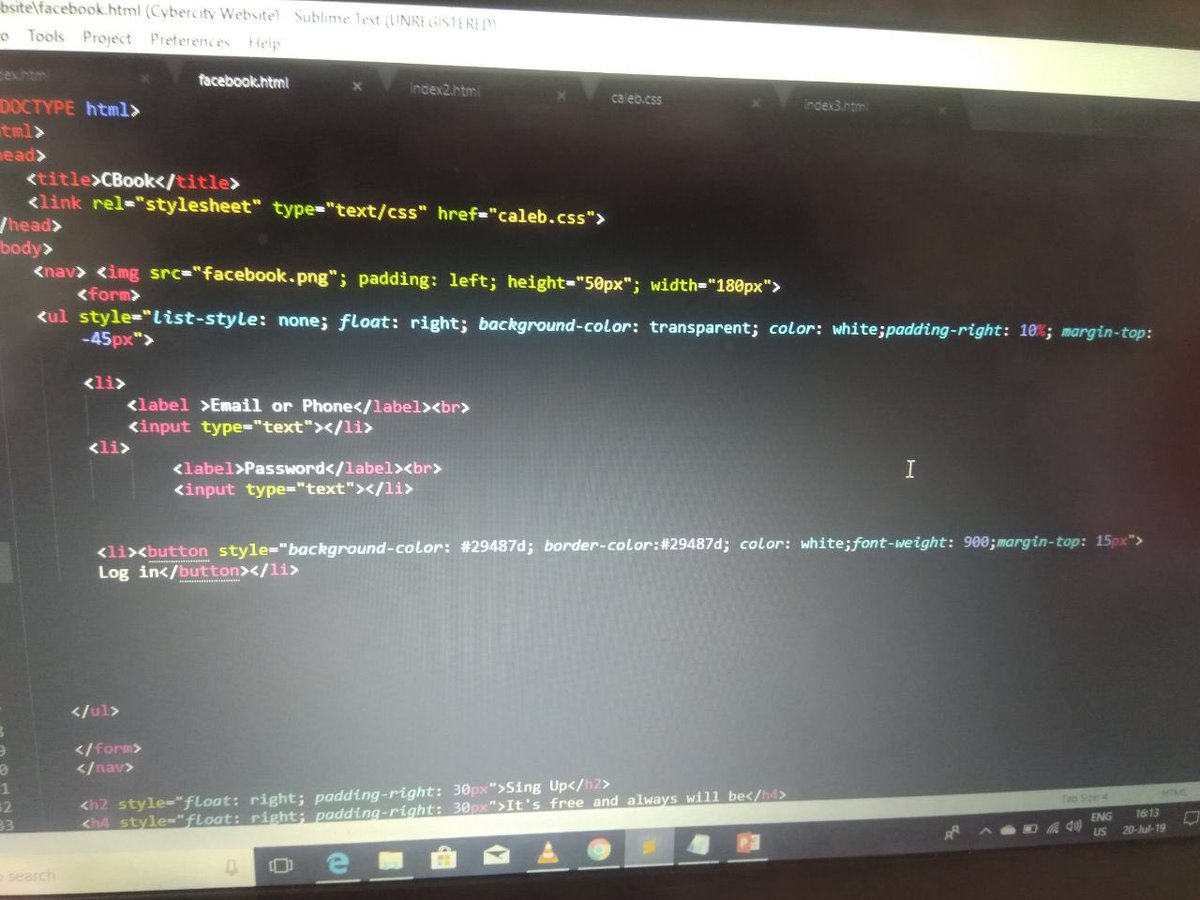Open the People icon in the tray

[x=953, y=832]
